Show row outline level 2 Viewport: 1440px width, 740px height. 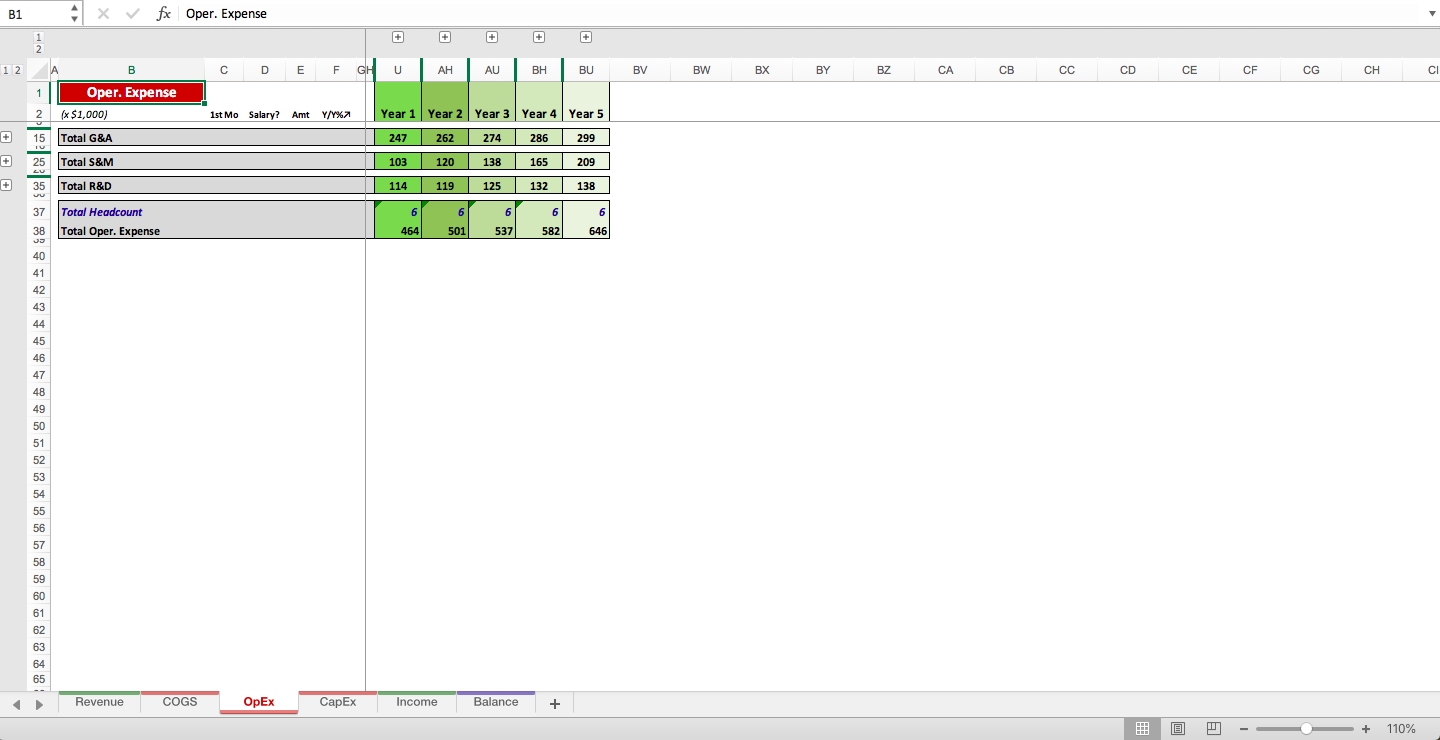tap(17, 70)
